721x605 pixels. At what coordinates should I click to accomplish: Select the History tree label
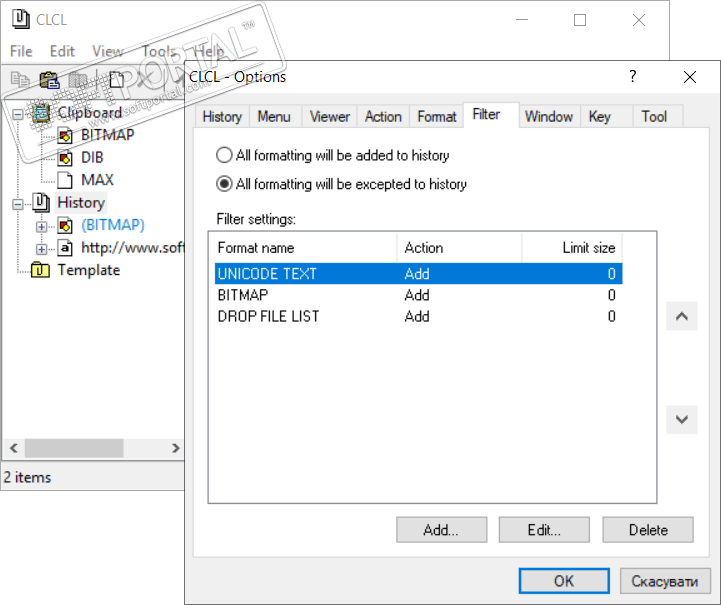(81, 203)
